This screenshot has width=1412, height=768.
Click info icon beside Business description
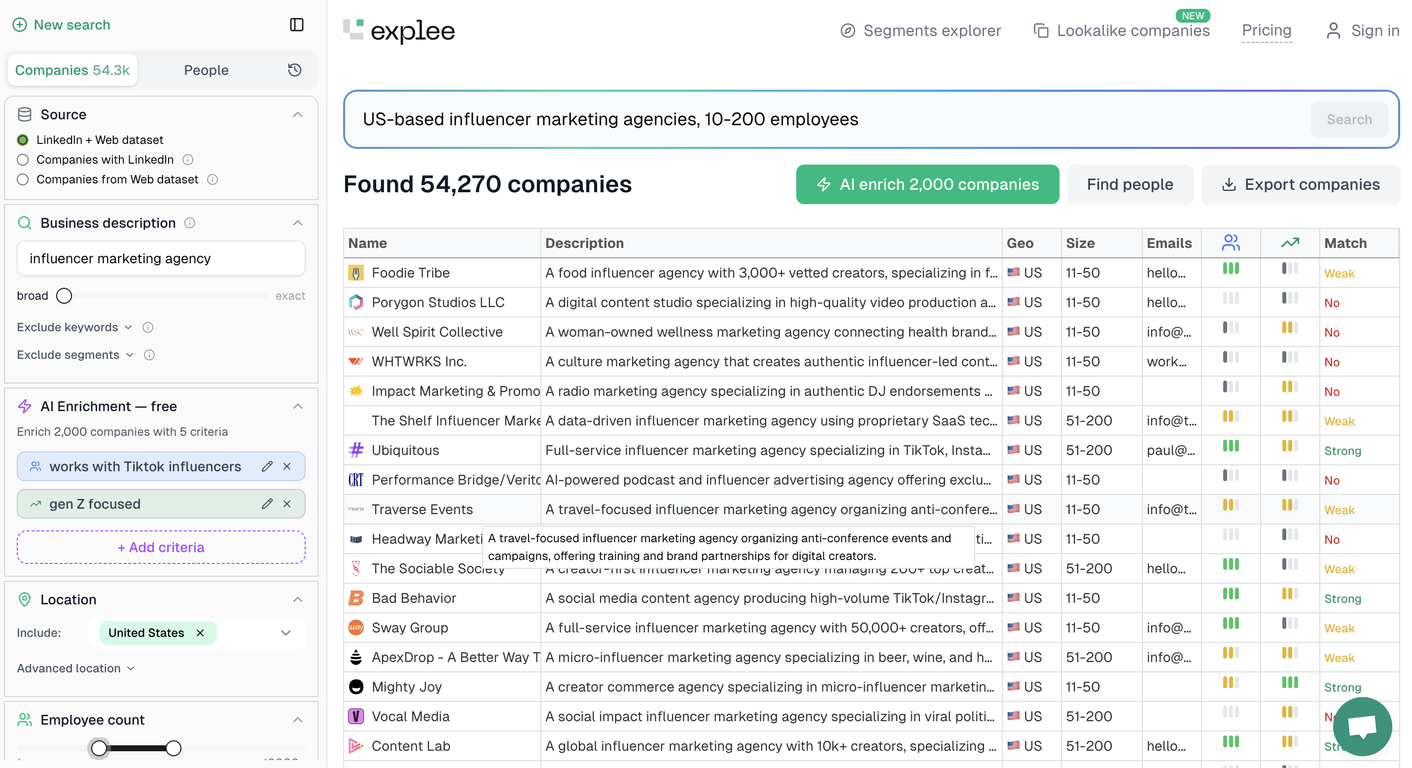coord(190,223)
